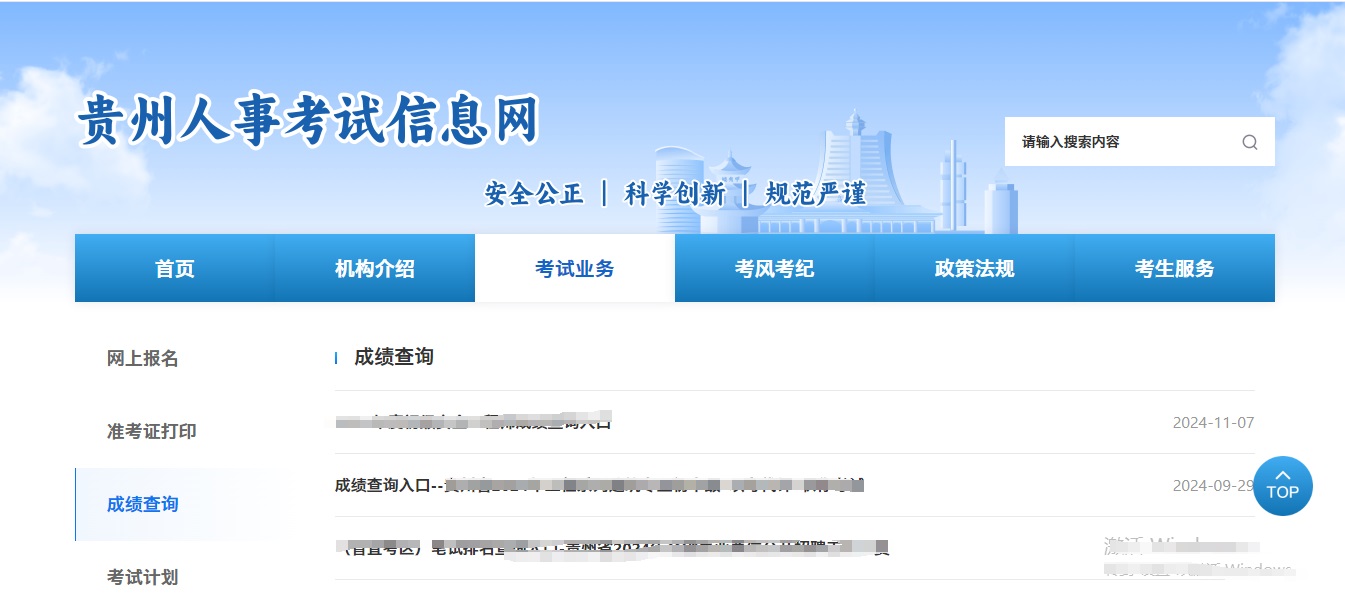Select the 首页 navigation tab
The height and width of the screenshot is (601, 1345).
tap(174, 268)
